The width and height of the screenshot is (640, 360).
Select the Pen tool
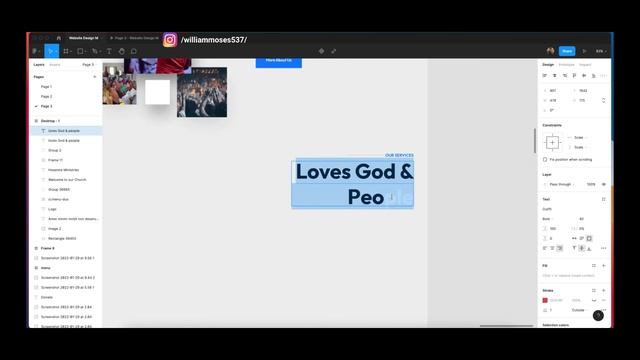point(95,51)
